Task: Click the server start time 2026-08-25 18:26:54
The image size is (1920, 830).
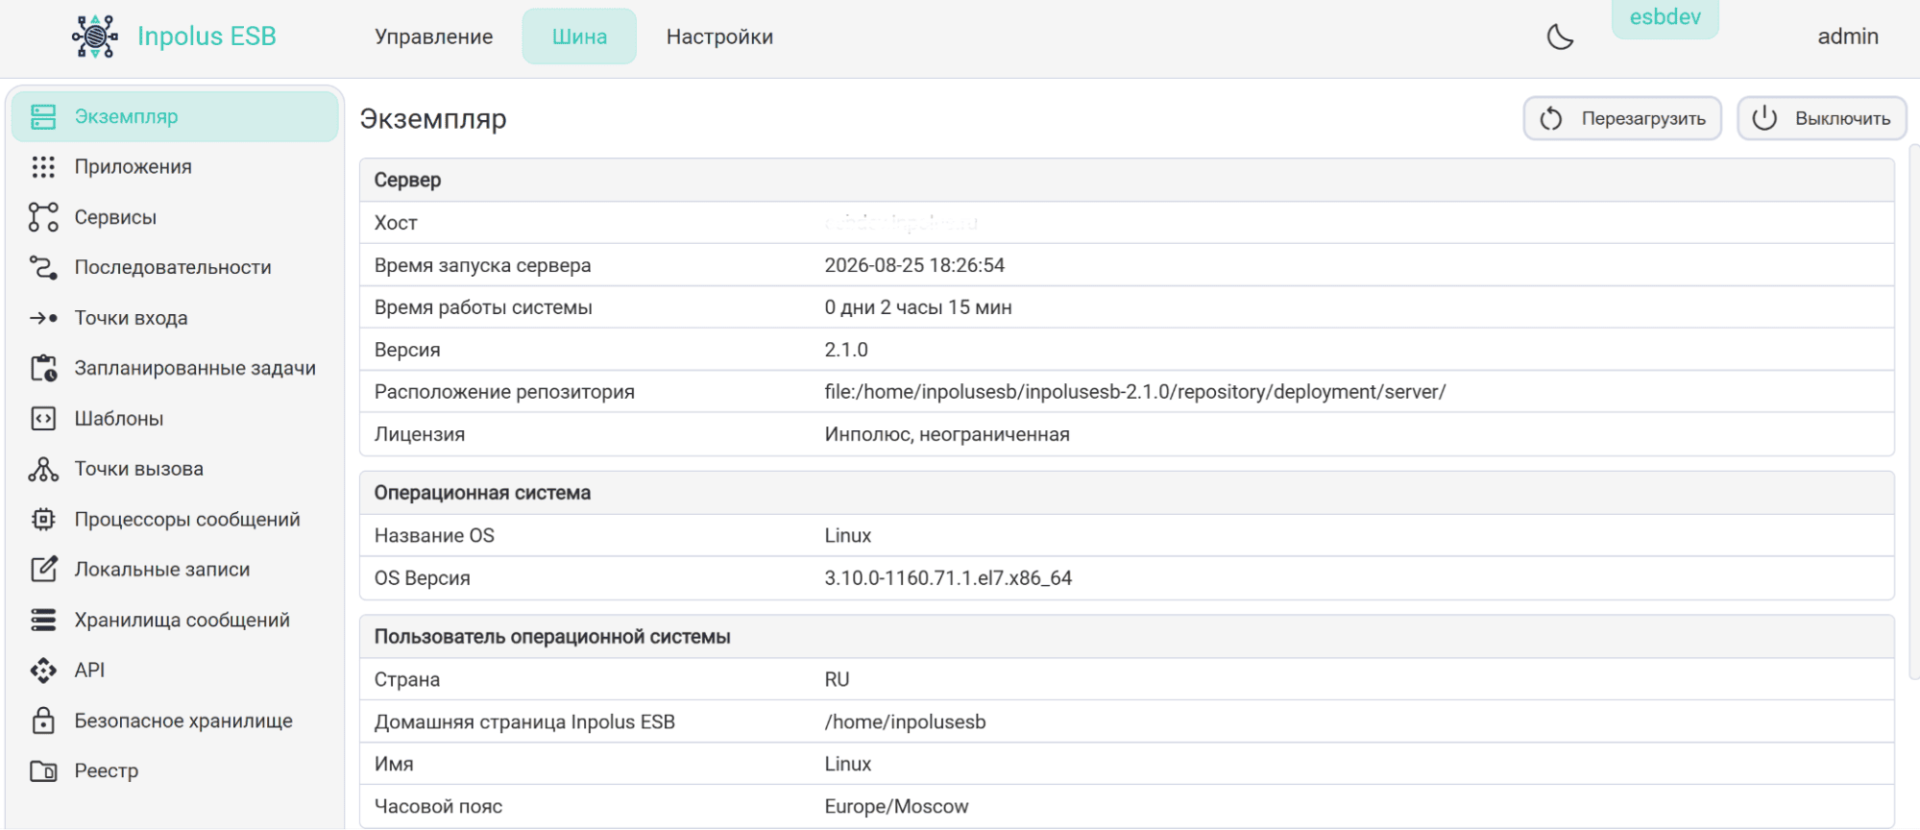Action: point(914,265)
